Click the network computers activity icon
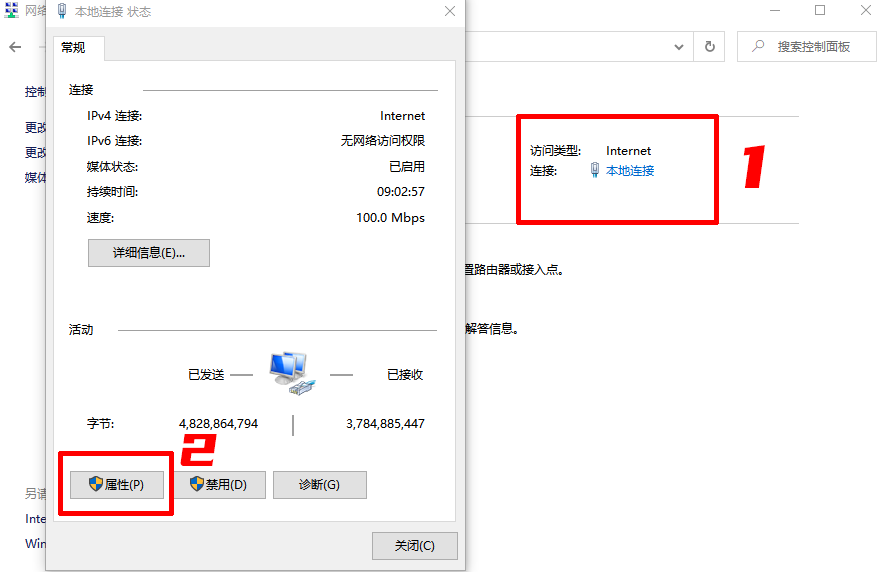The image size is (885, 572). (x=292, y=370)
